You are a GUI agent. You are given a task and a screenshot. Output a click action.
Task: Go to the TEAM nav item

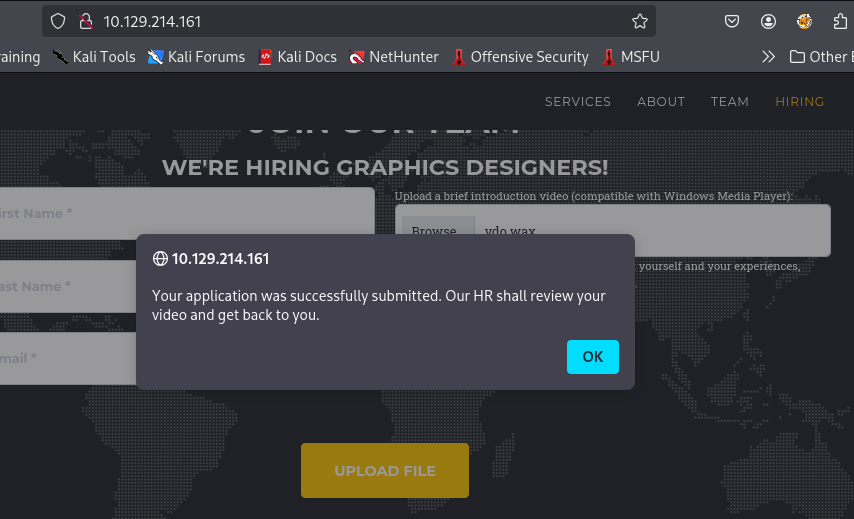(729, 102)
